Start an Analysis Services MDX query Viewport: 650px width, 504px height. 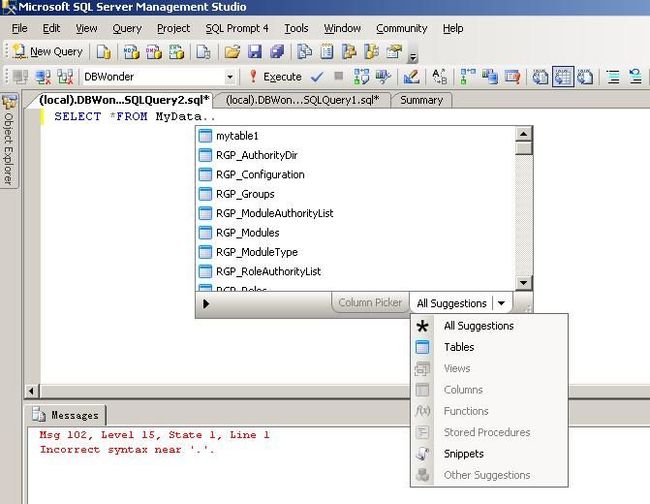click(x=131, y=52)
